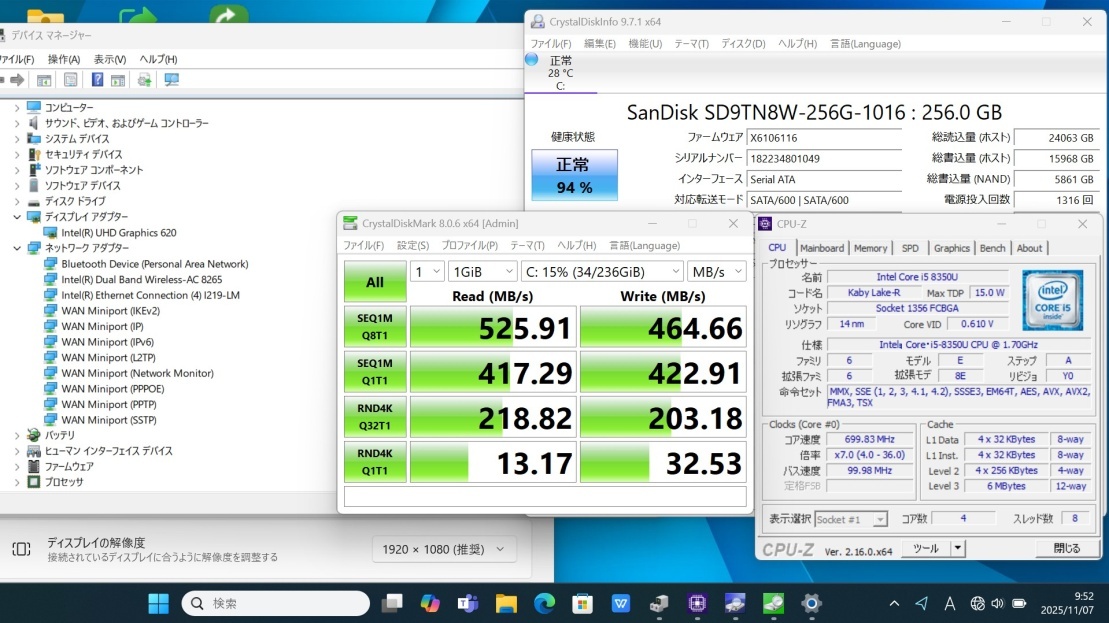Collapse the ネットワーク アダプター node
This screenshot has width=1109, height=623.
click(x=17, y=248)
